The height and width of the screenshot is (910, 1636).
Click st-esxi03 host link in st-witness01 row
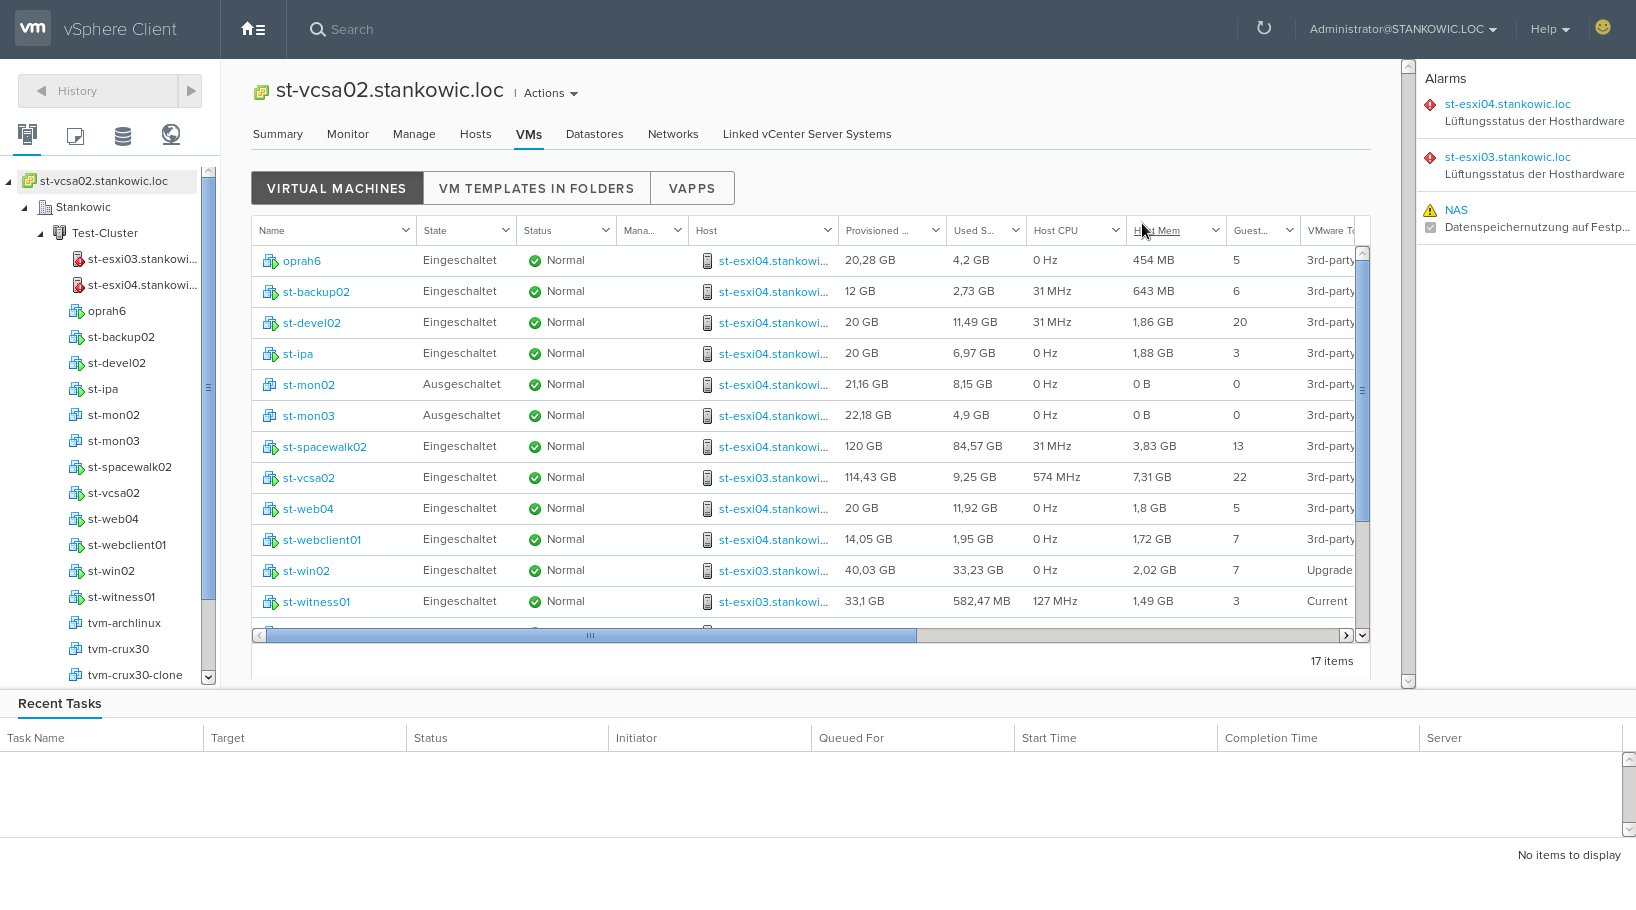click(773, 602)
